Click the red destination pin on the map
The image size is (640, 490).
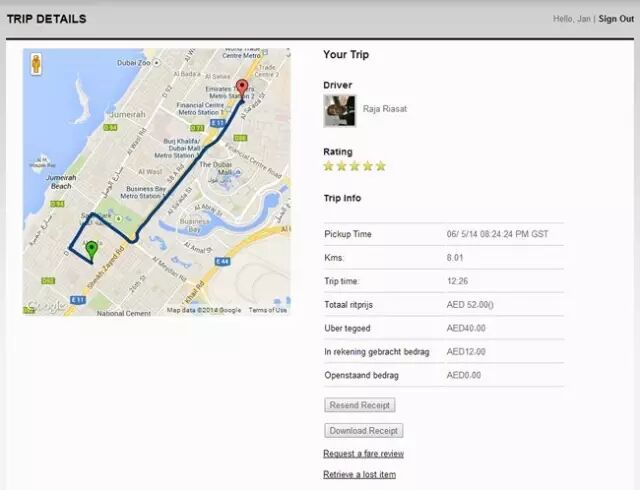(x=242, y=89)
